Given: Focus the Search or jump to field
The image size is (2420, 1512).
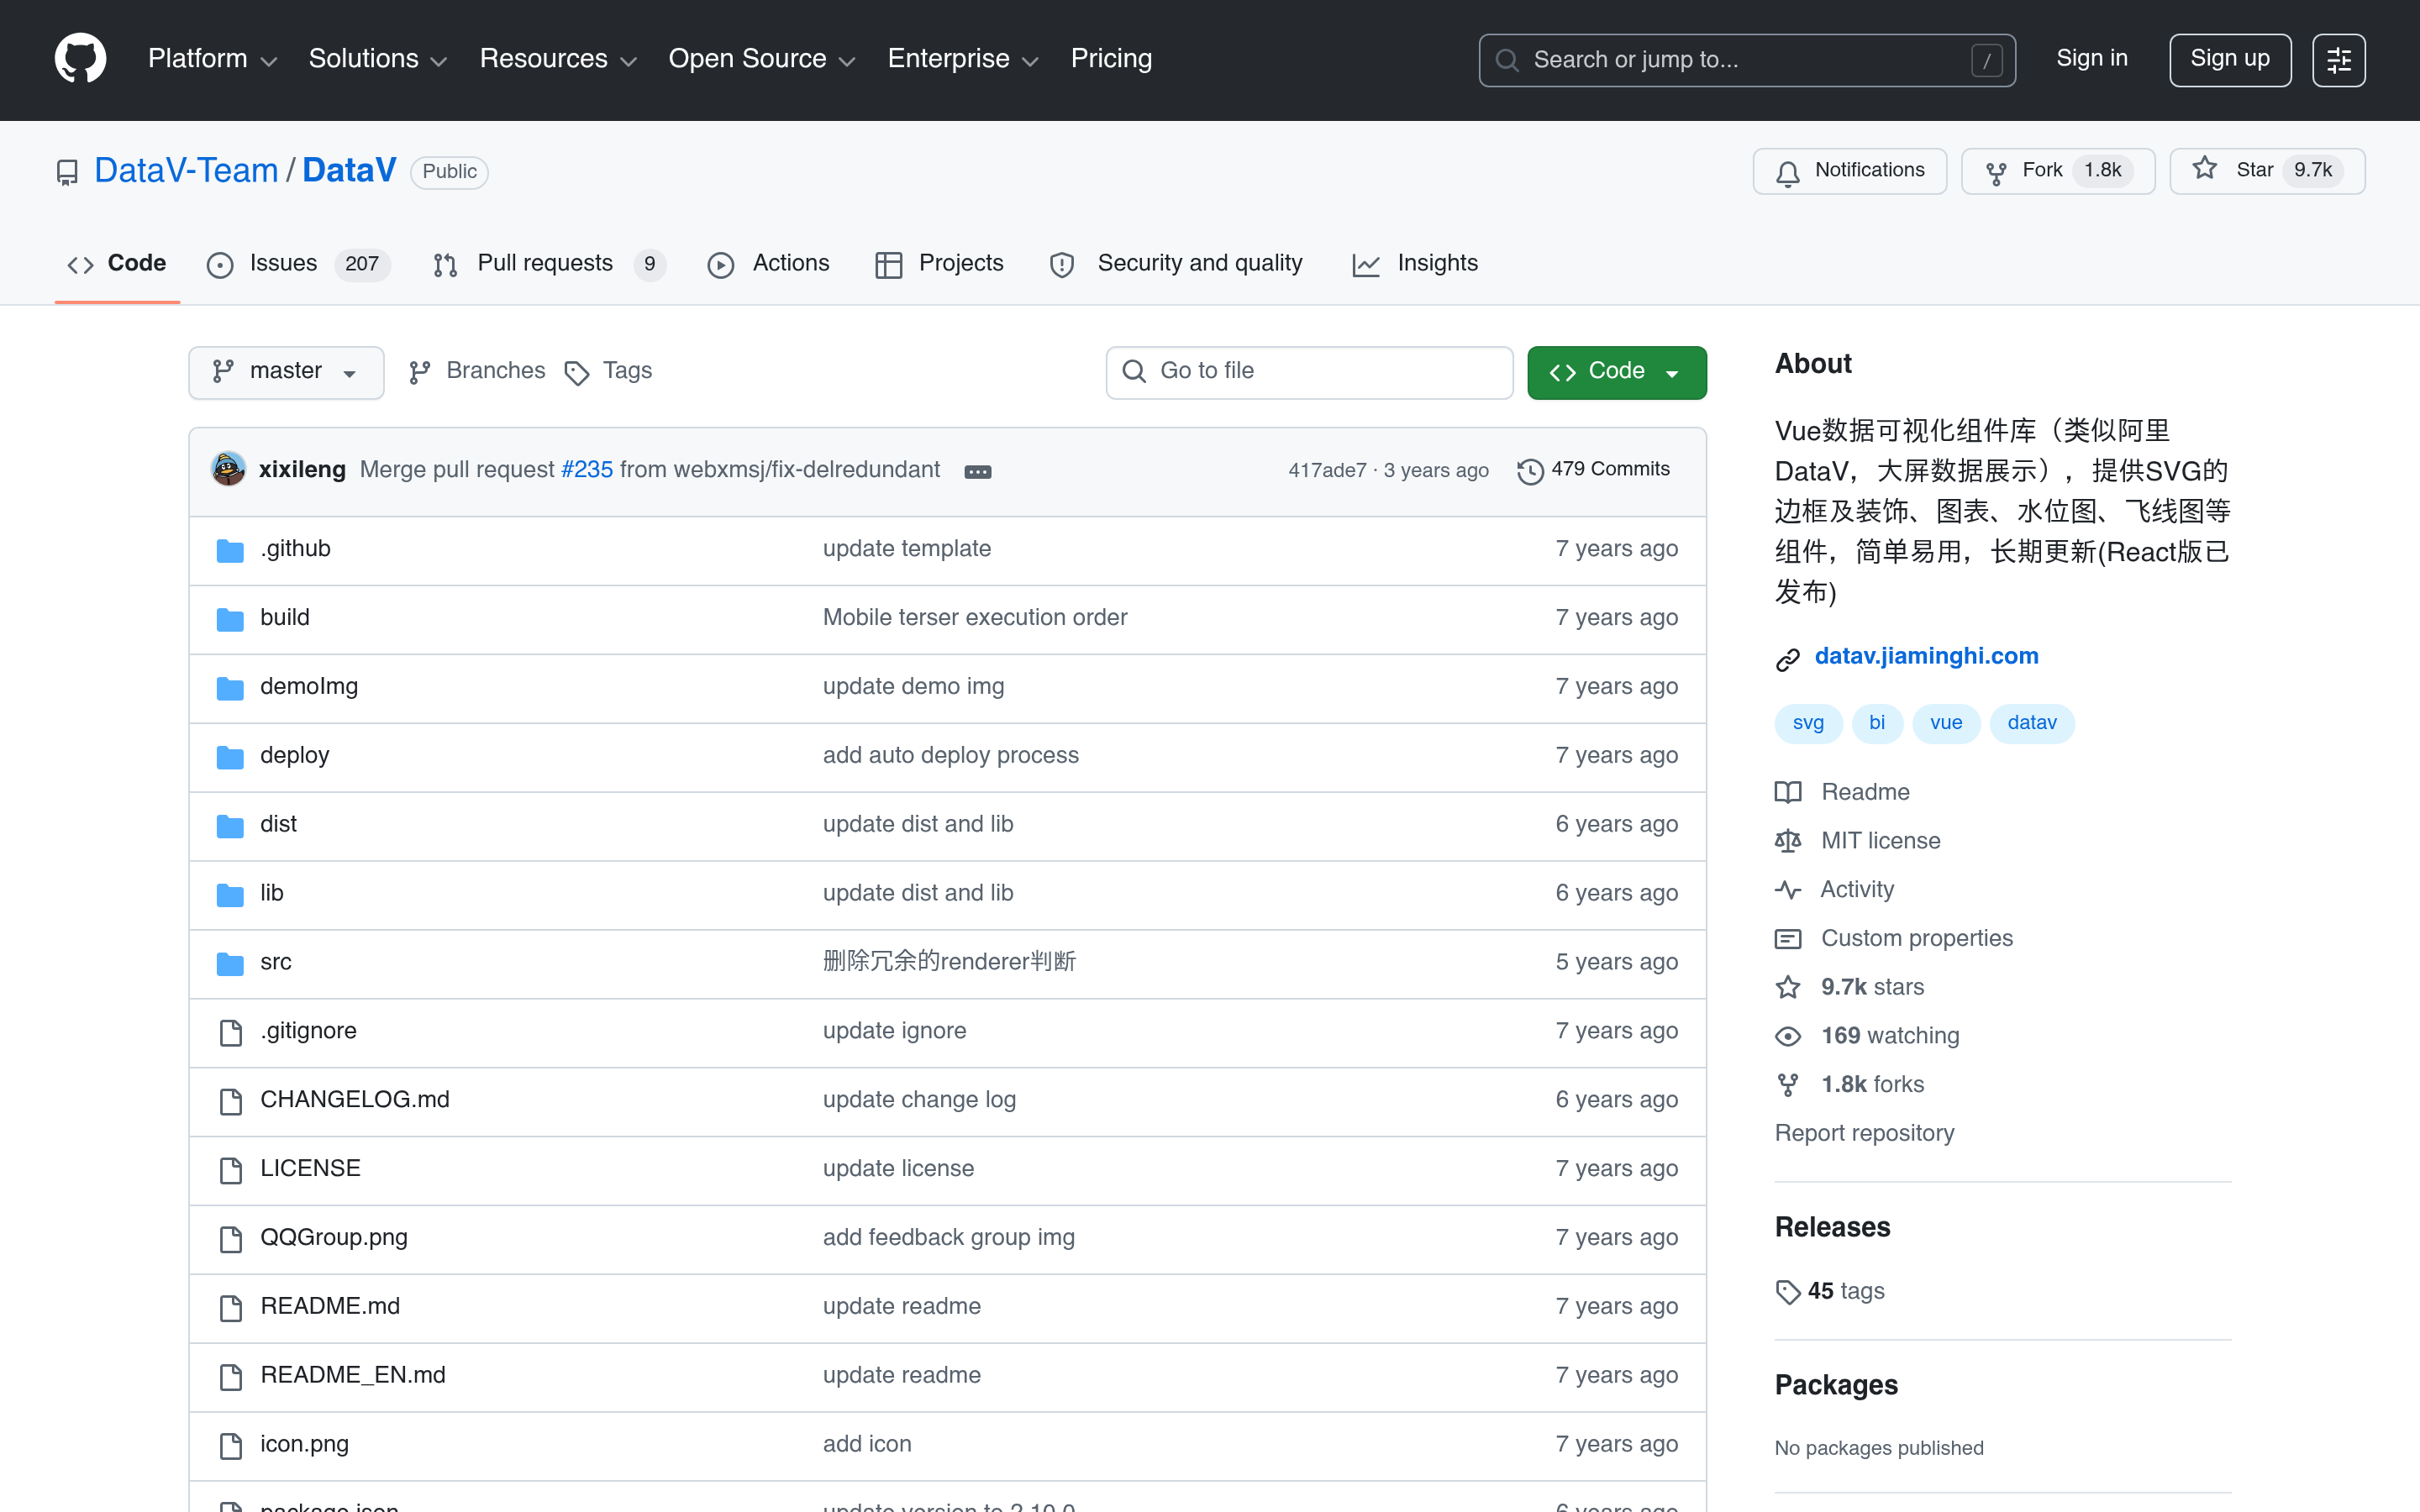Looking at the screenshot, I should 1746,60.
